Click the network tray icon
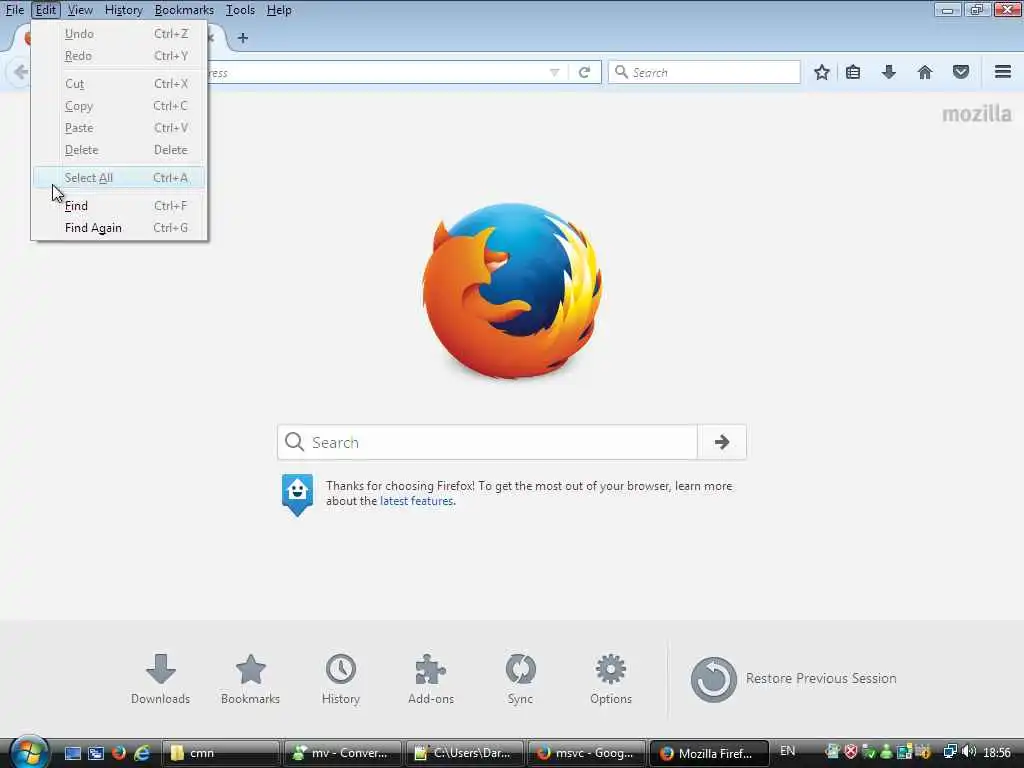1024x768 pixels. (950, 752)
